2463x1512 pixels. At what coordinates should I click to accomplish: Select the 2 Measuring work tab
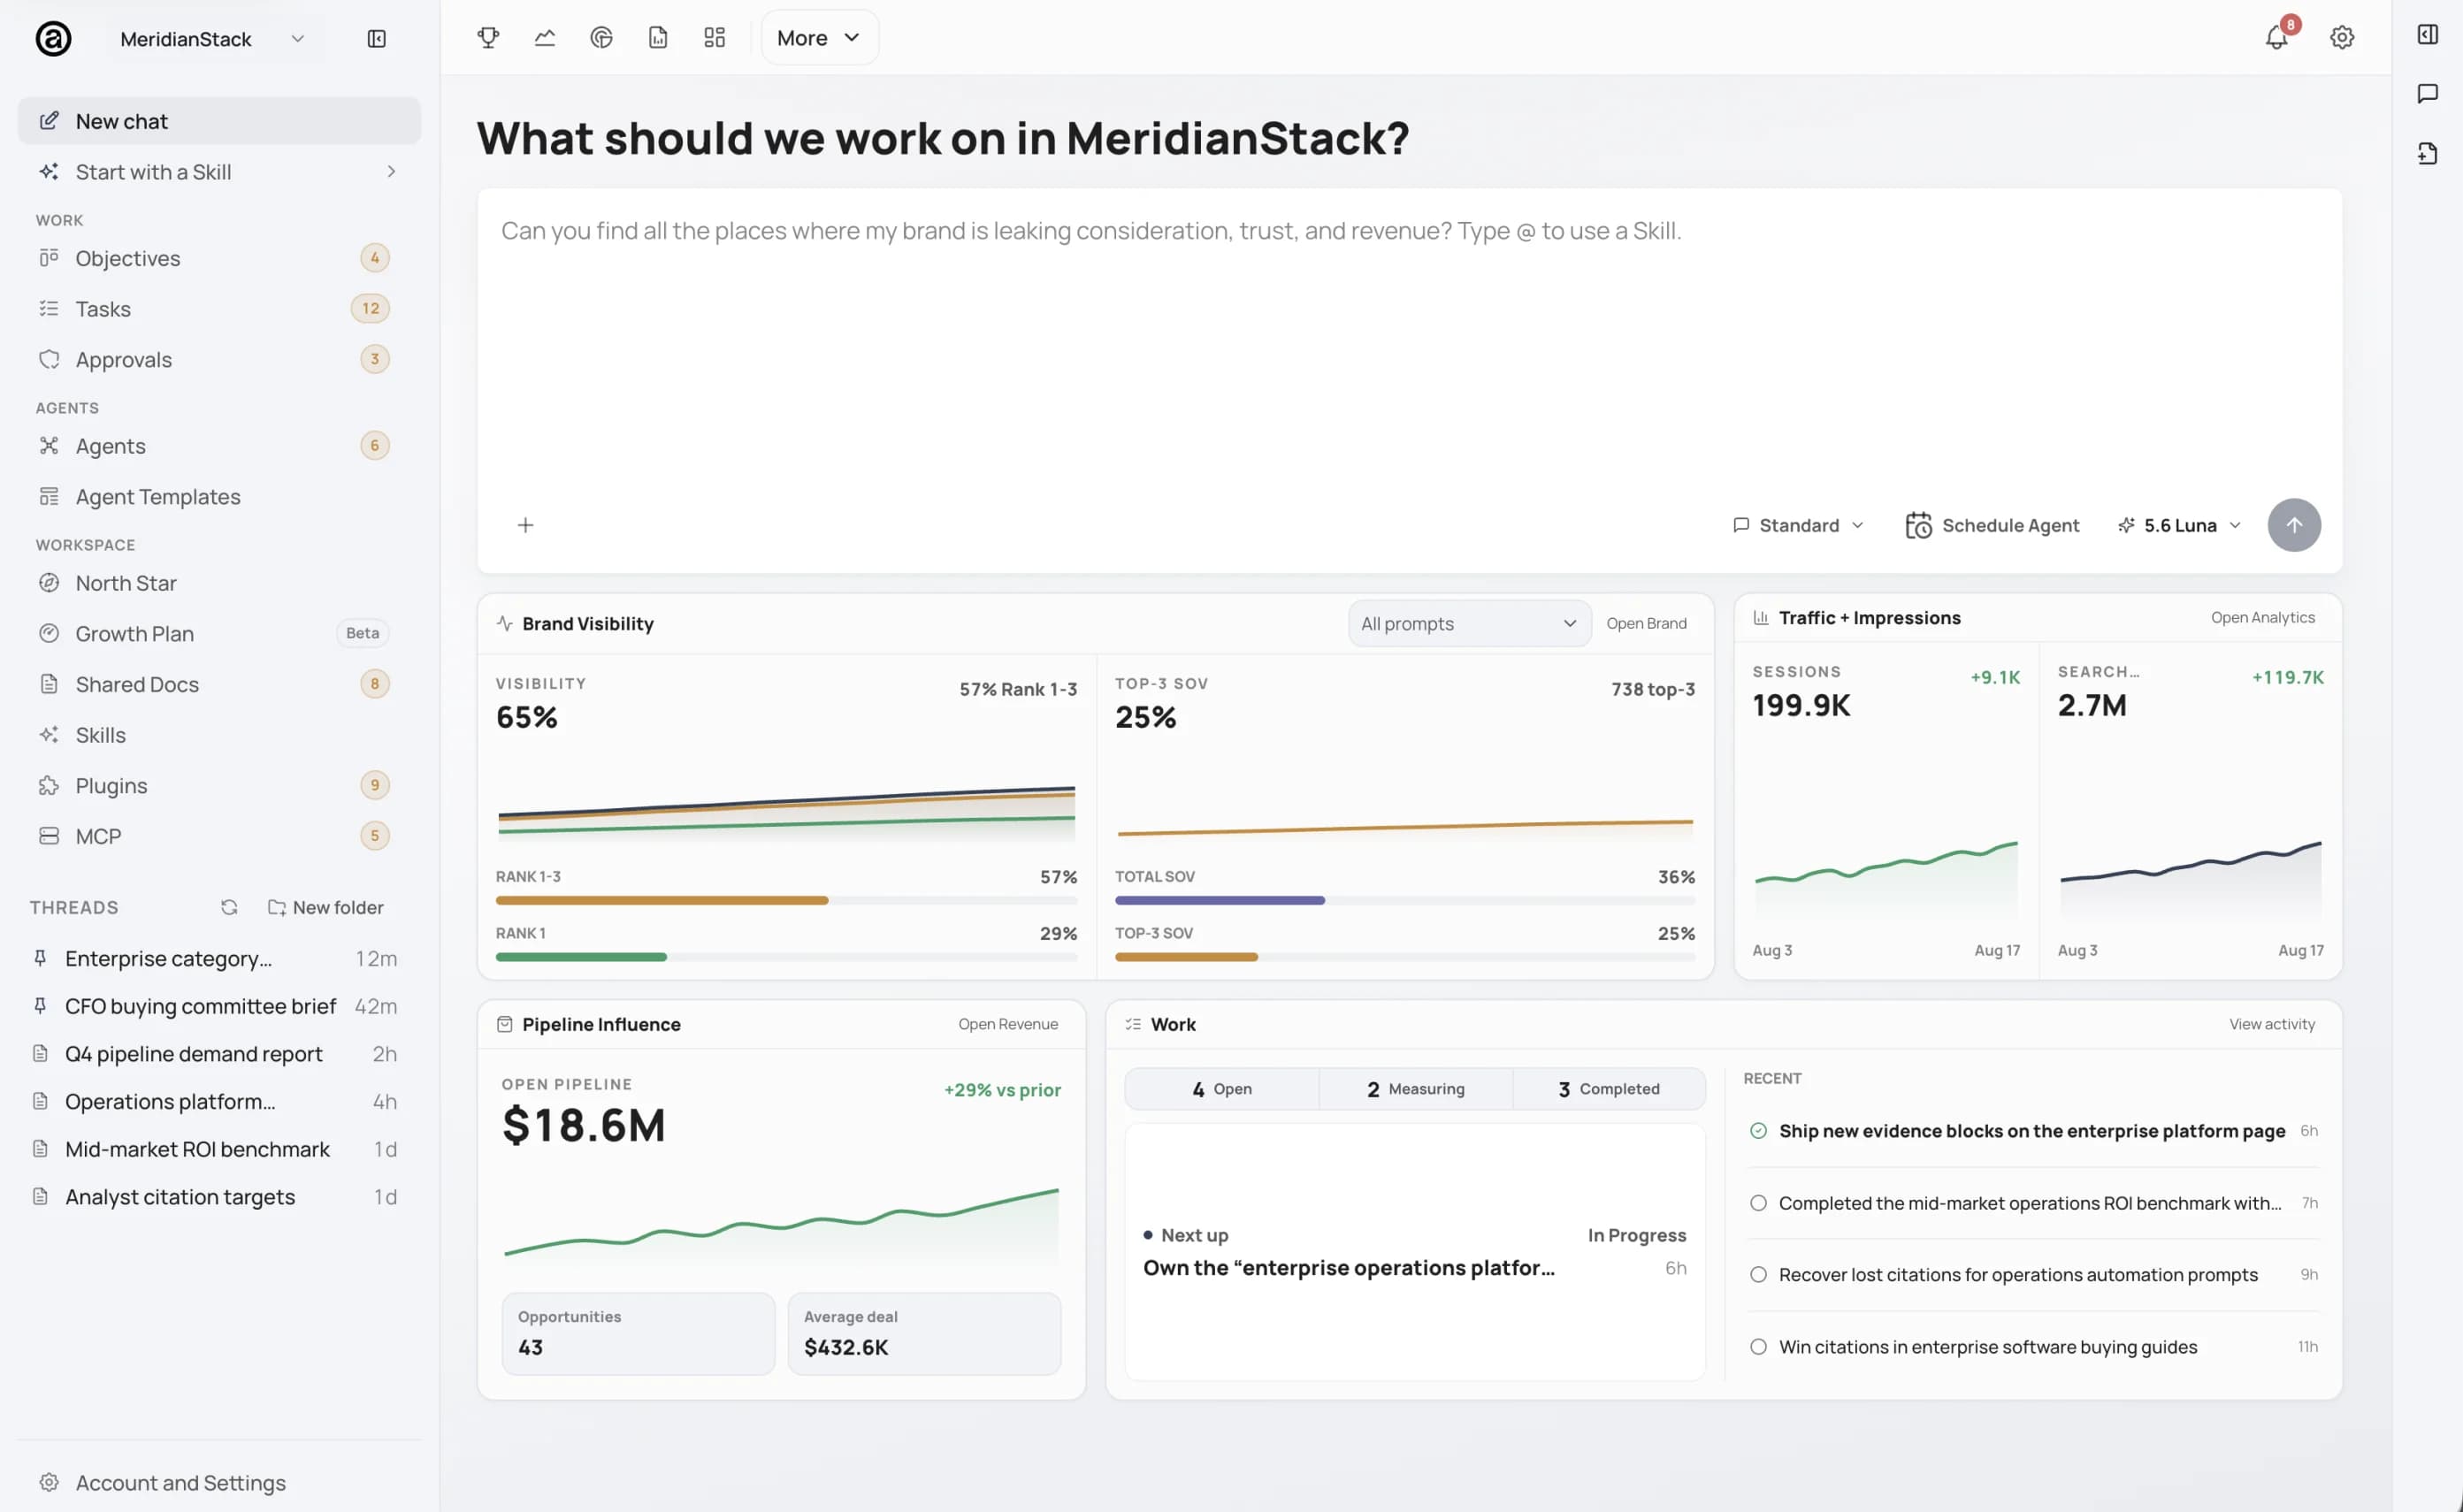pyautogui.click(x=1415, y=1088)
